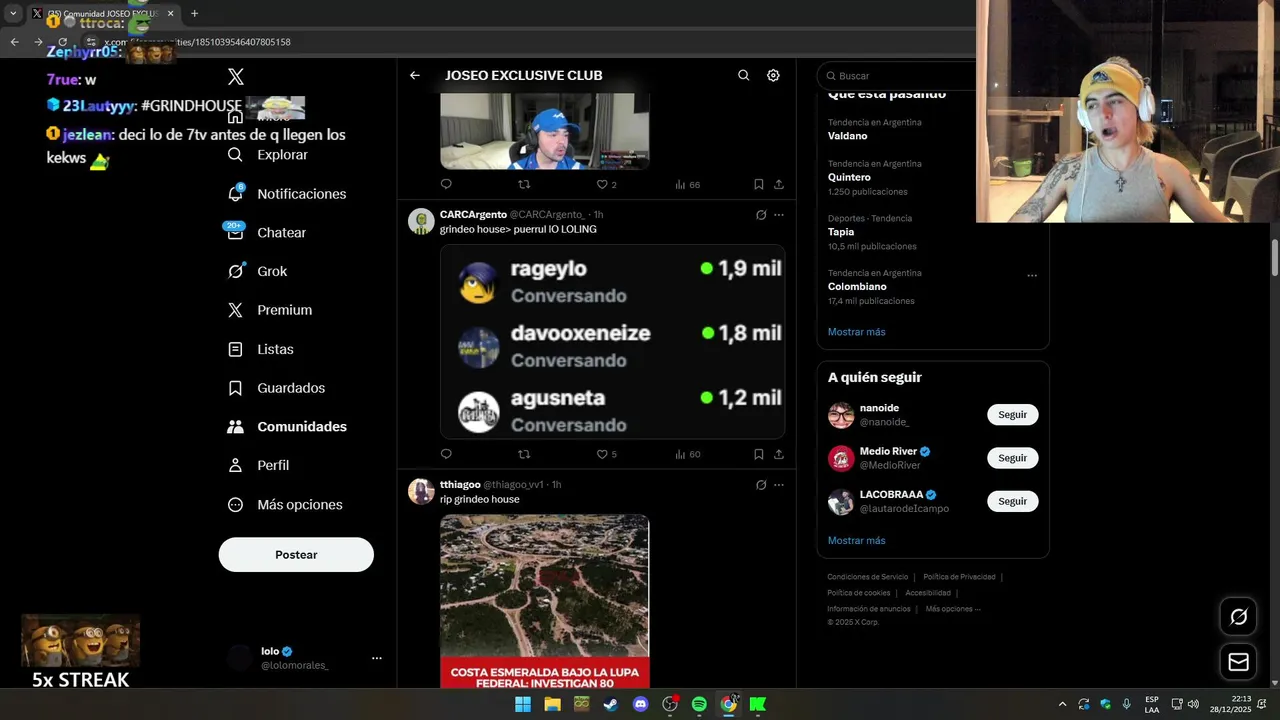Open the Tapia trending topic
This screenshot has height=720, width=1280.
point(841,232)
